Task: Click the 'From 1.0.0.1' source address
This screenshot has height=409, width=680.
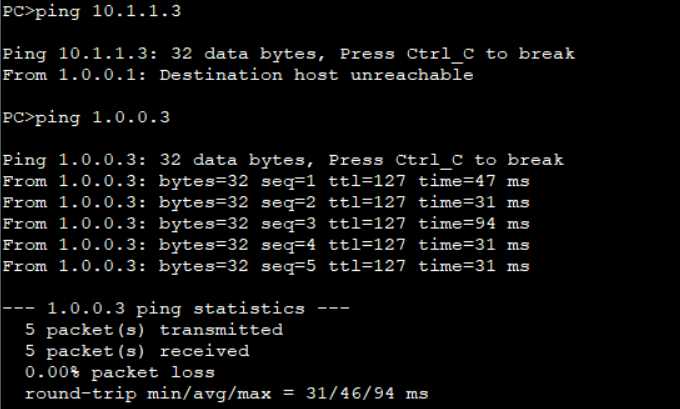Action: (x=75, y=75)
